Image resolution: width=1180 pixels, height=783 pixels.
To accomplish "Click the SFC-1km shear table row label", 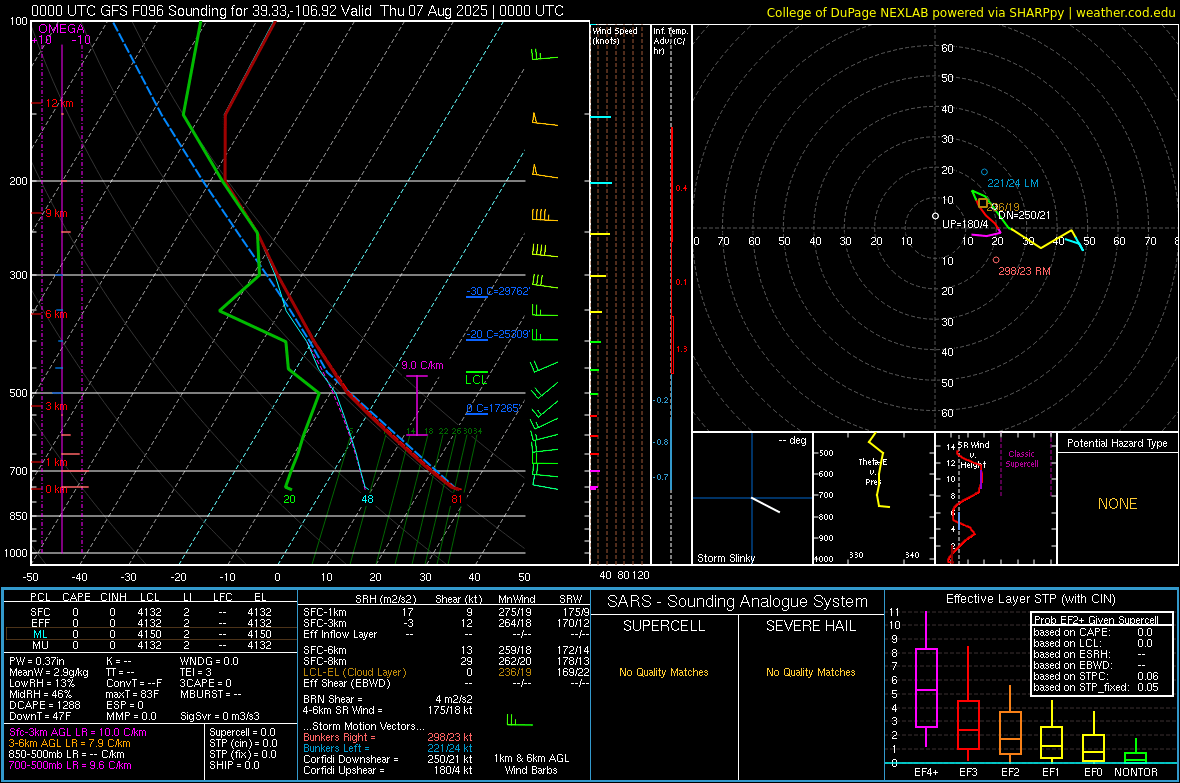I will (x=325, y=612).
